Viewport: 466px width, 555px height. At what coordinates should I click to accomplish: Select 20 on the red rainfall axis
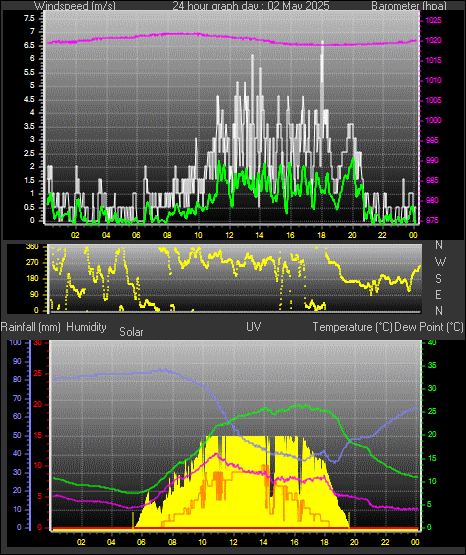pyautogui.click(x=38, y=404)
